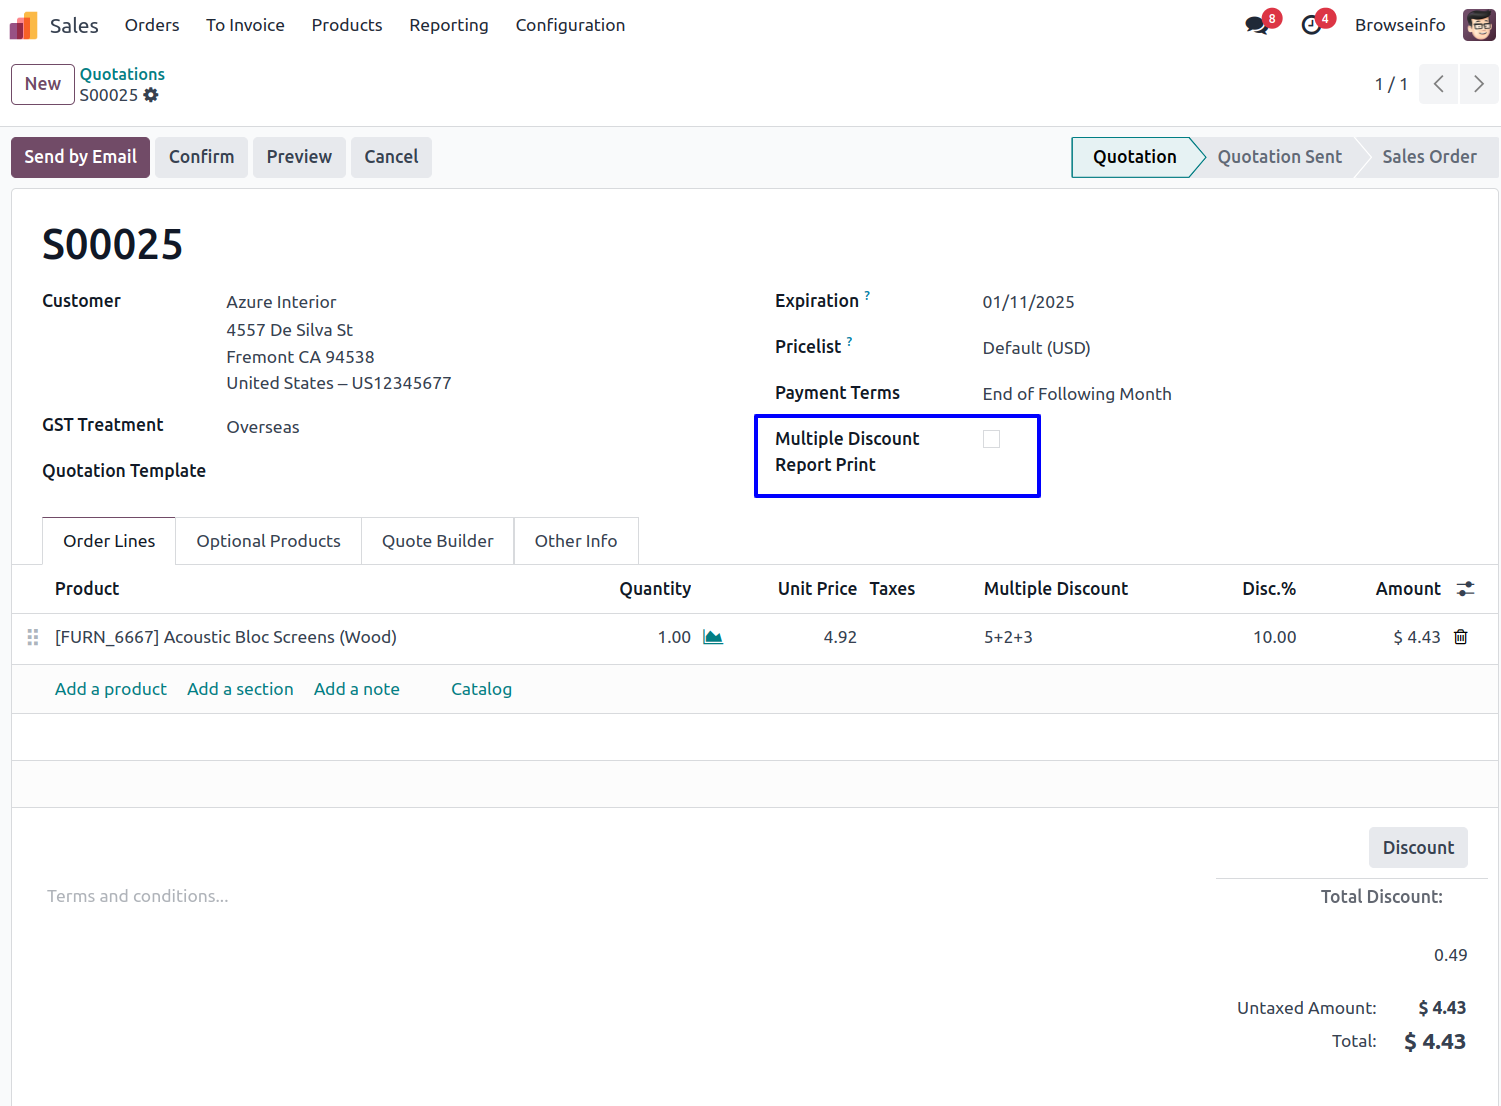This screenshot has height=1106, width=1501.
Task: Click the Send by Email button
Action: (80, 157)
